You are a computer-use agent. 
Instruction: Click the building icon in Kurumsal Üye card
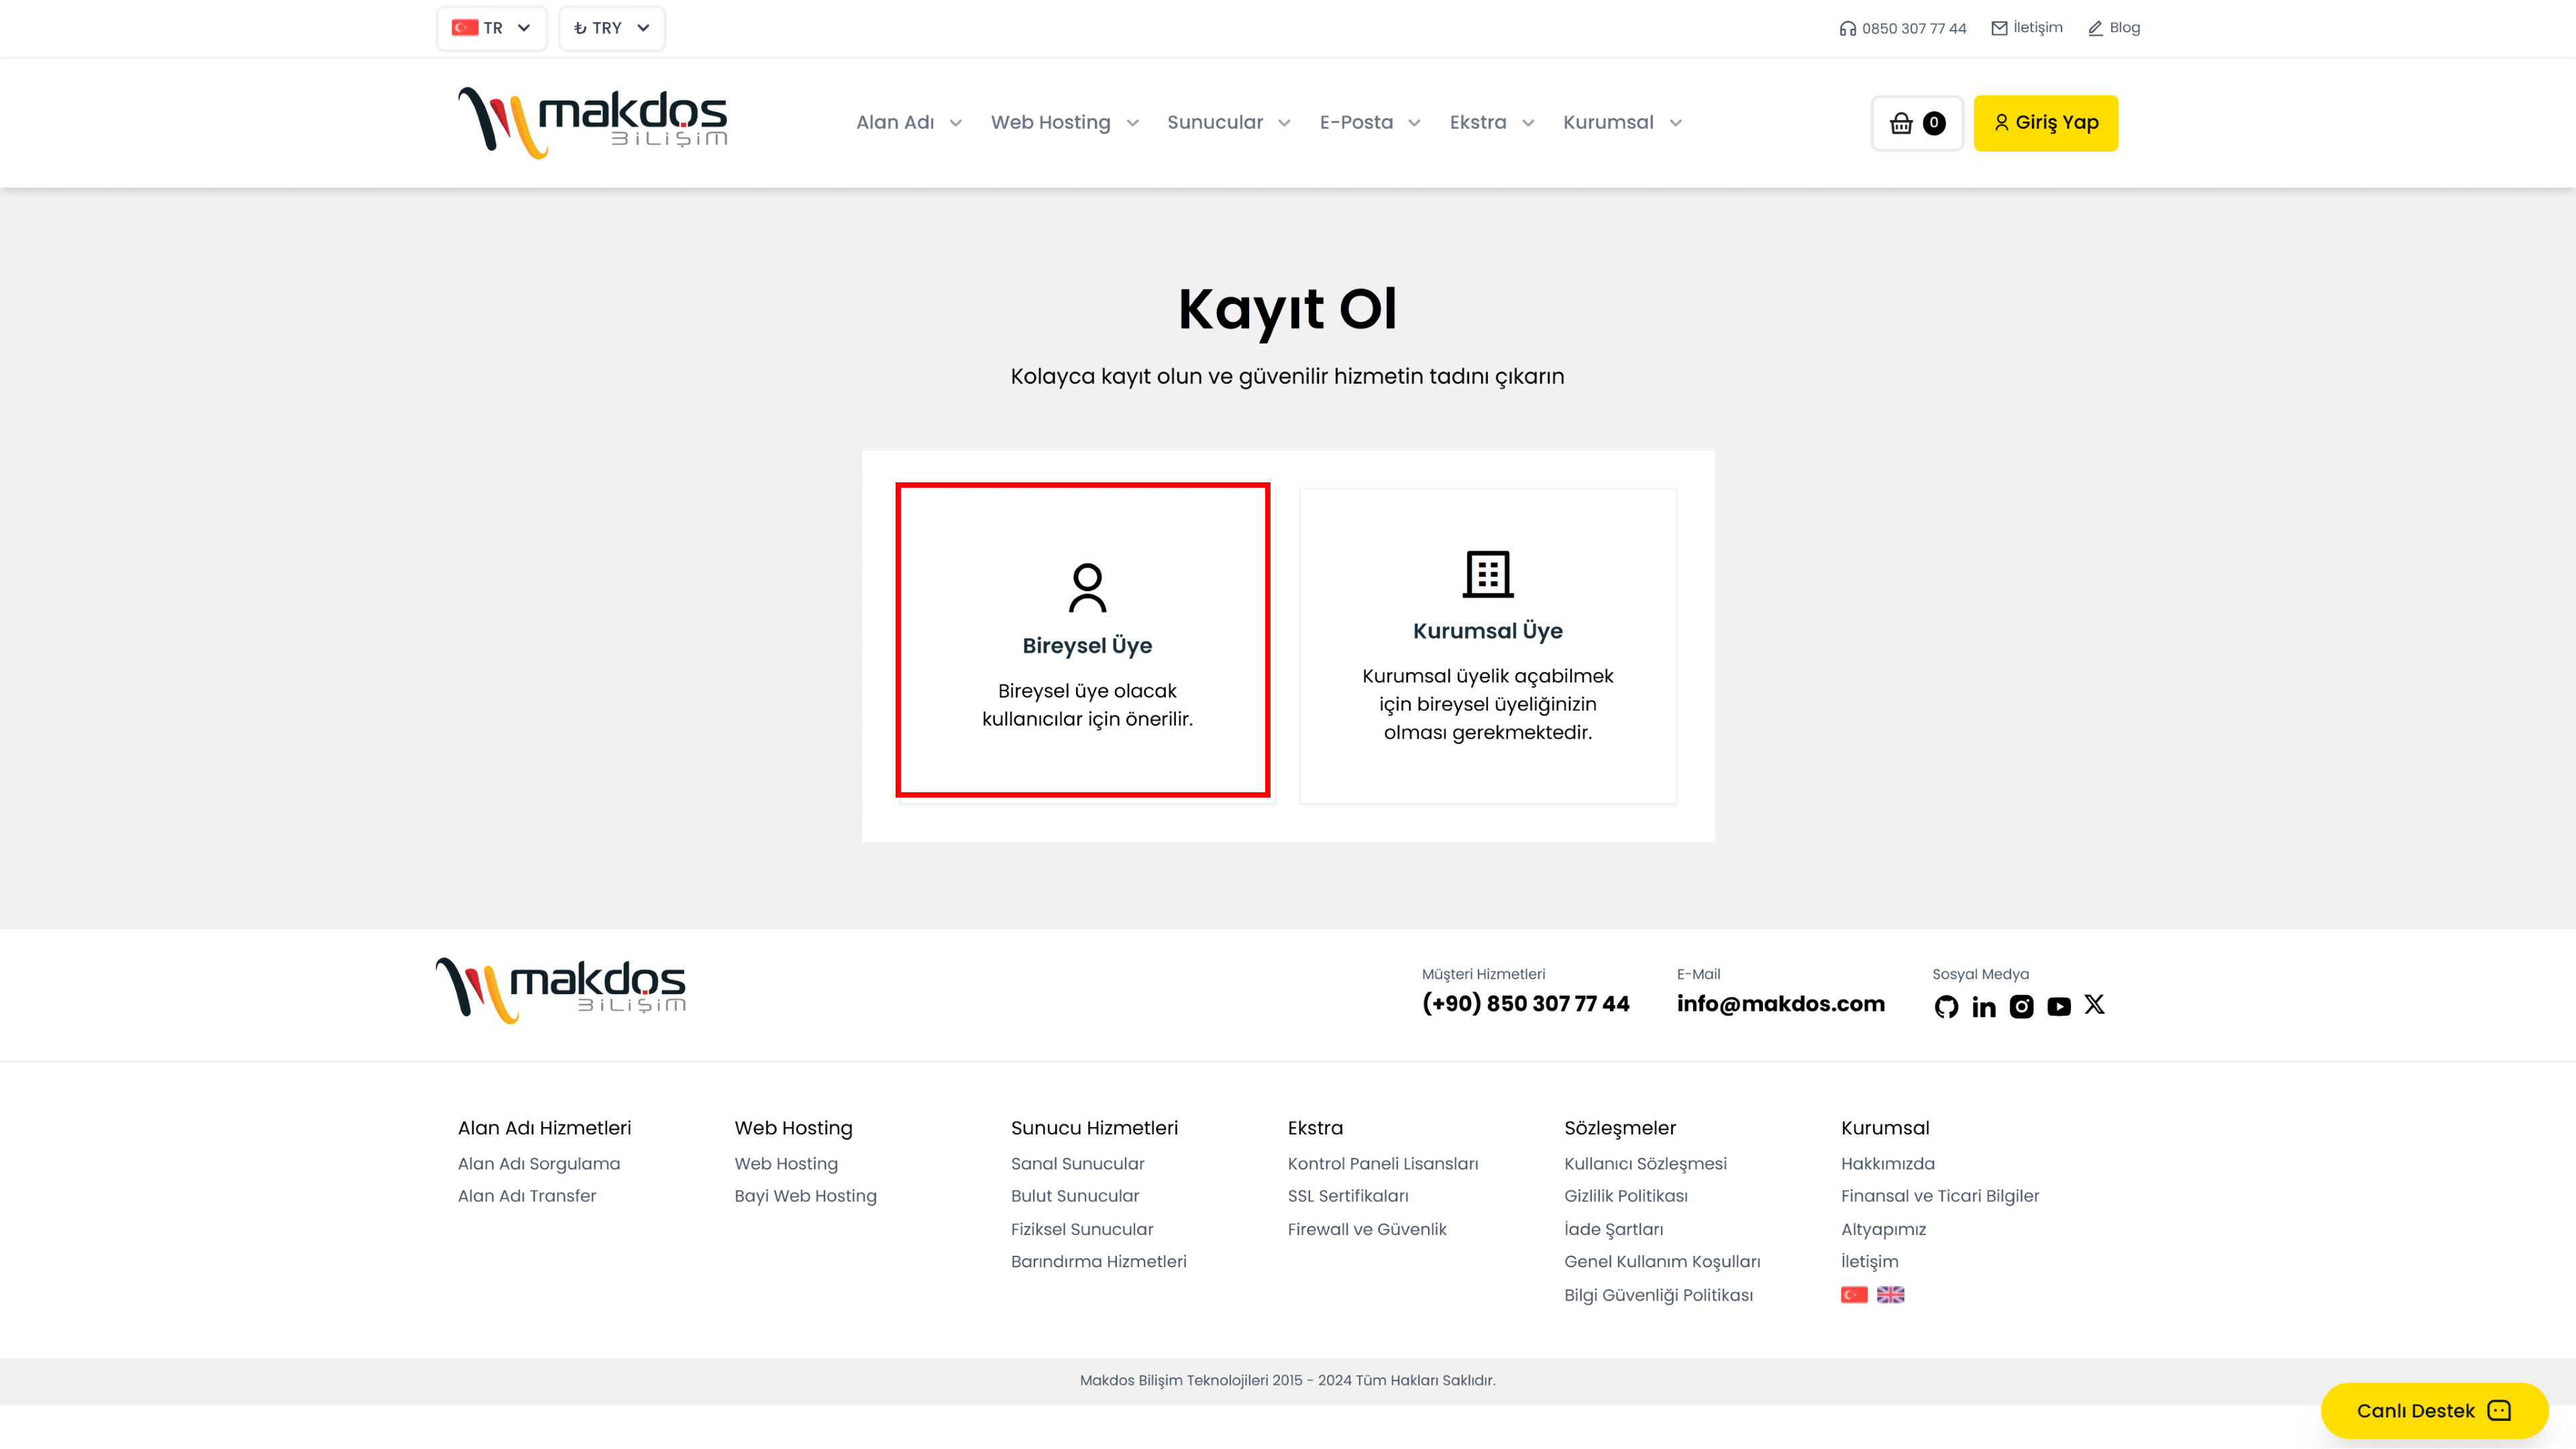(x=1488, y=574)
